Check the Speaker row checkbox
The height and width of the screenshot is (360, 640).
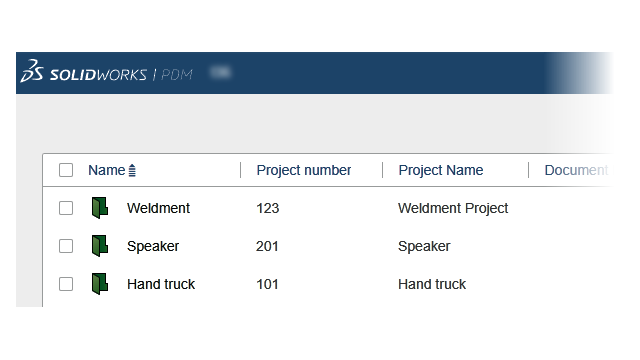66,246
